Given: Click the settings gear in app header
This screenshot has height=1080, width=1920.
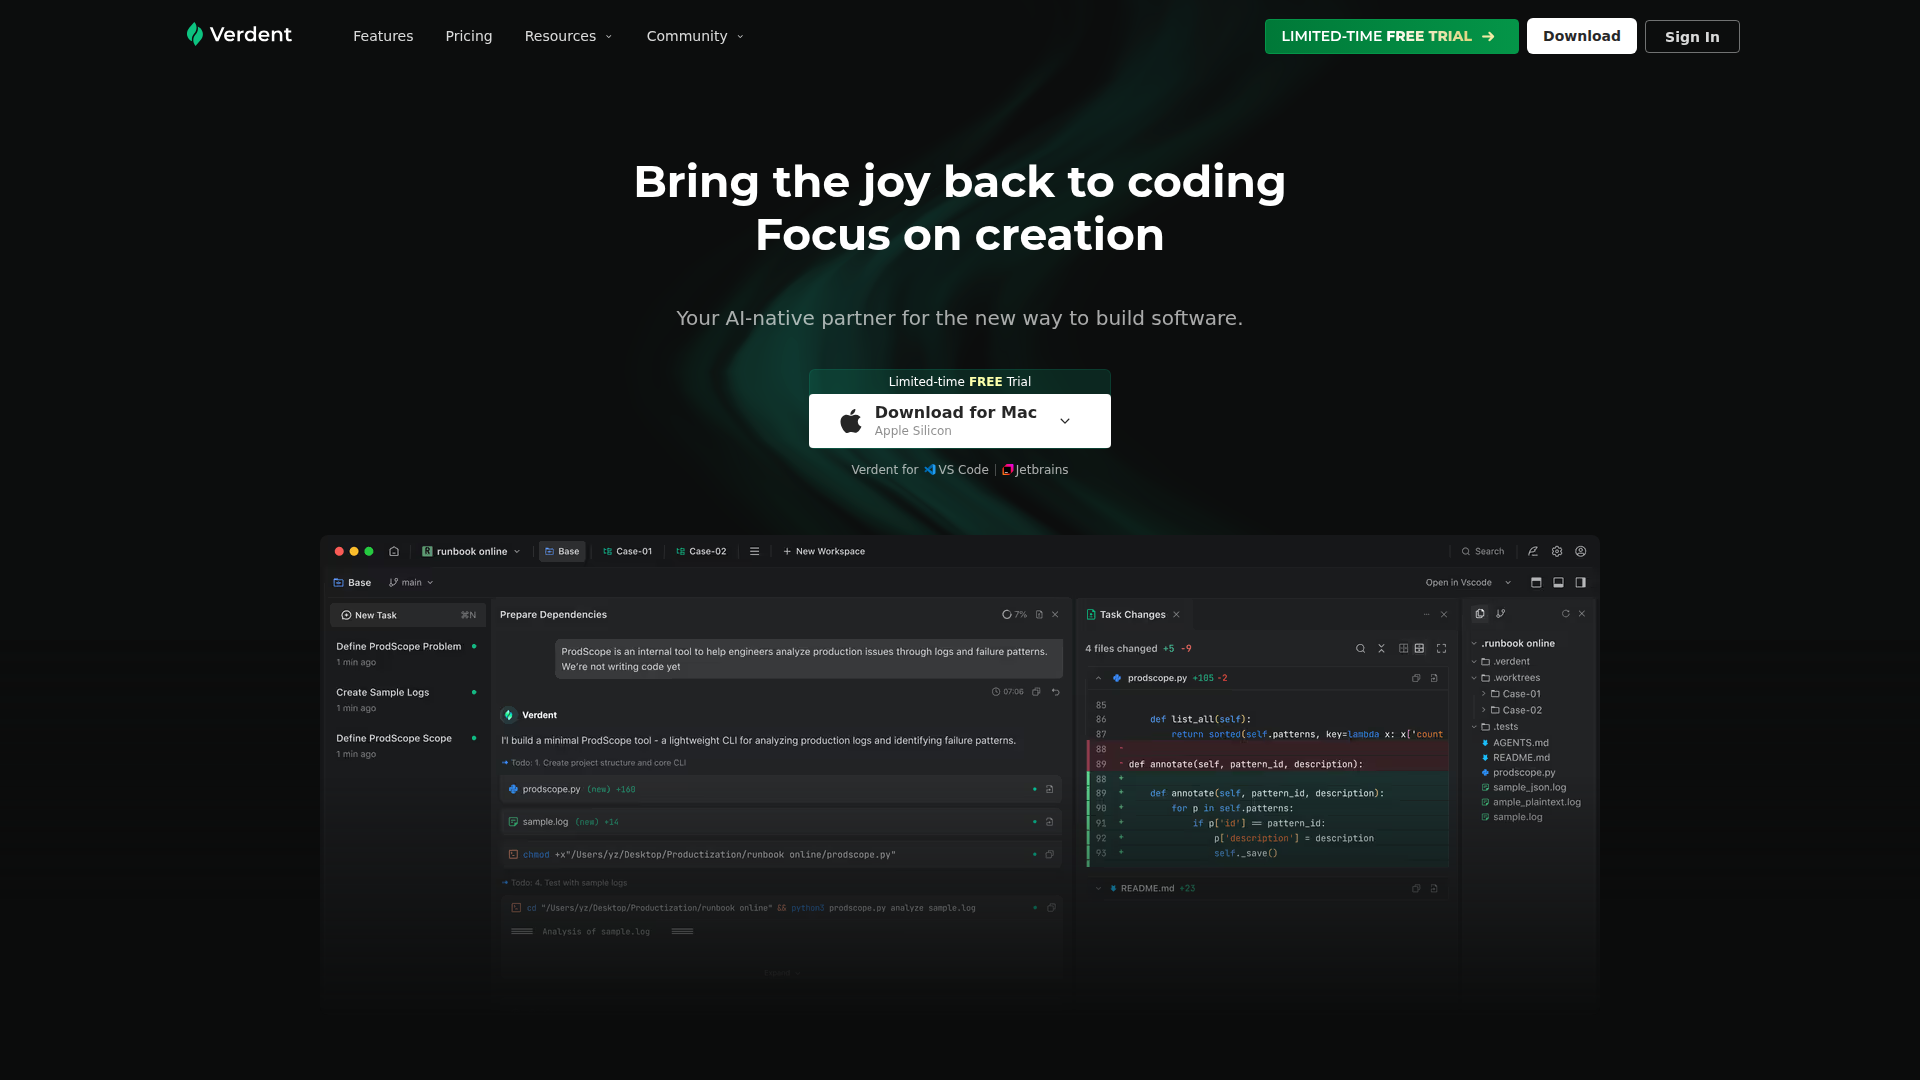Looking at the screenshot, I should 1557,551.
